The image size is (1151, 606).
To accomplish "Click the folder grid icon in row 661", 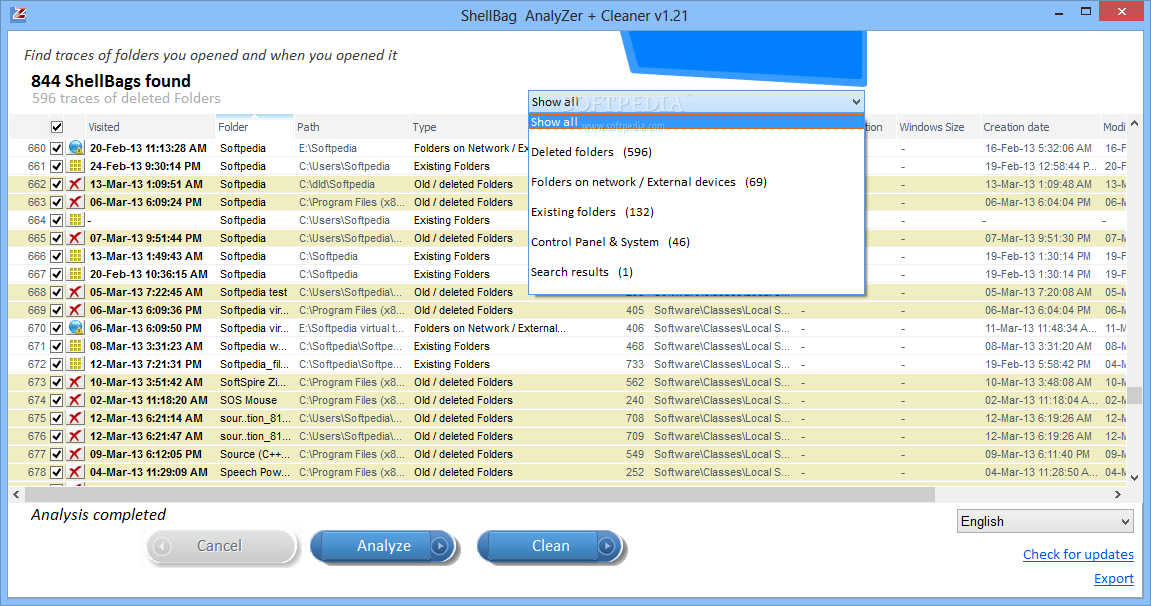I will point(75,166).
